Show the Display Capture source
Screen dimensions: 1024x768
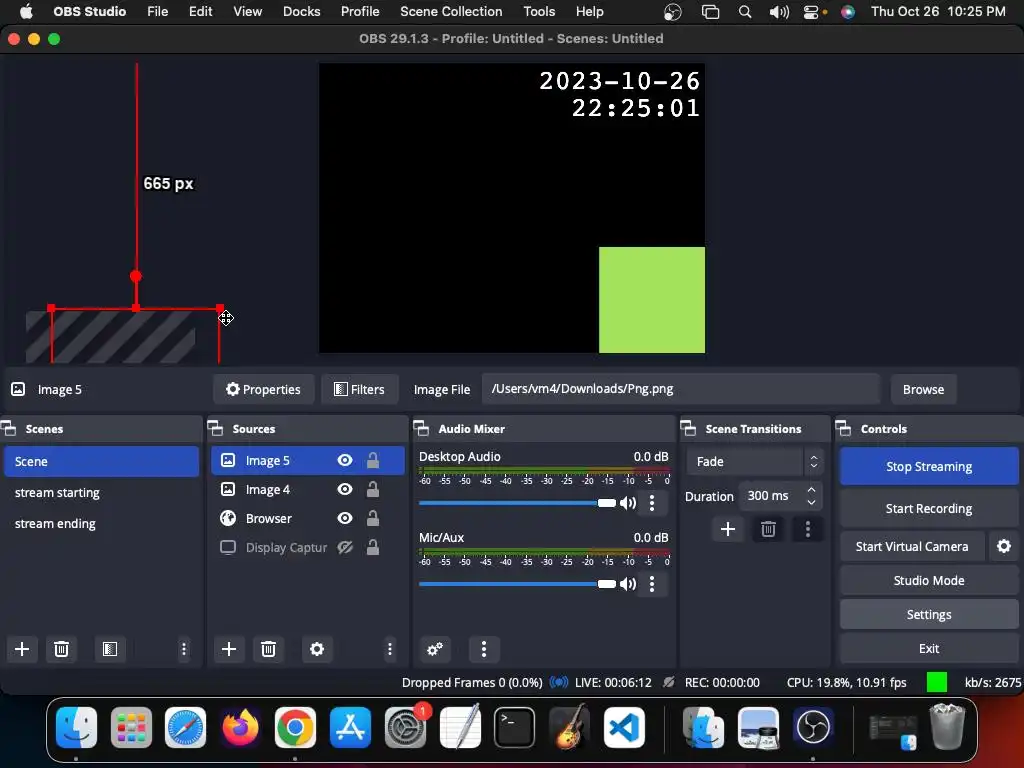[345, 547]
